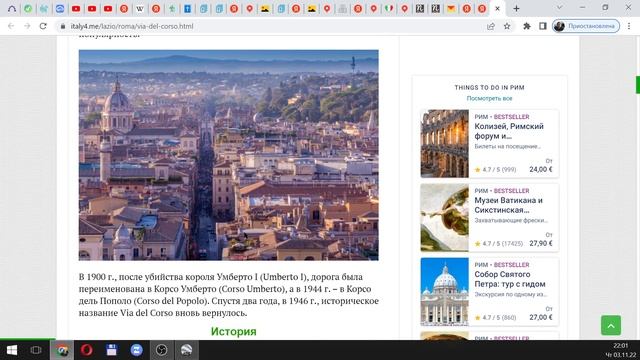The image size is (640, 360).
Task: Click the История section heading
Action: point(233,331)
